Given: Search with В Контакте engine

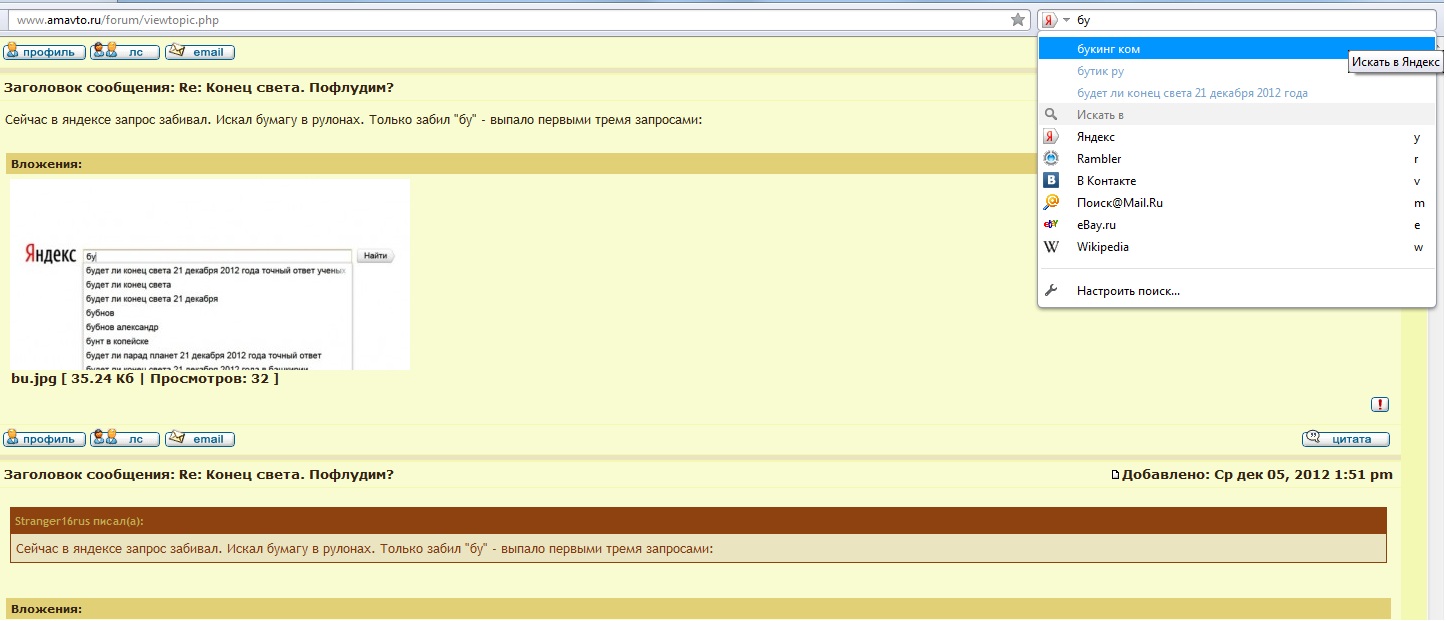Looking at the screenshot, I should point(1105,181).
